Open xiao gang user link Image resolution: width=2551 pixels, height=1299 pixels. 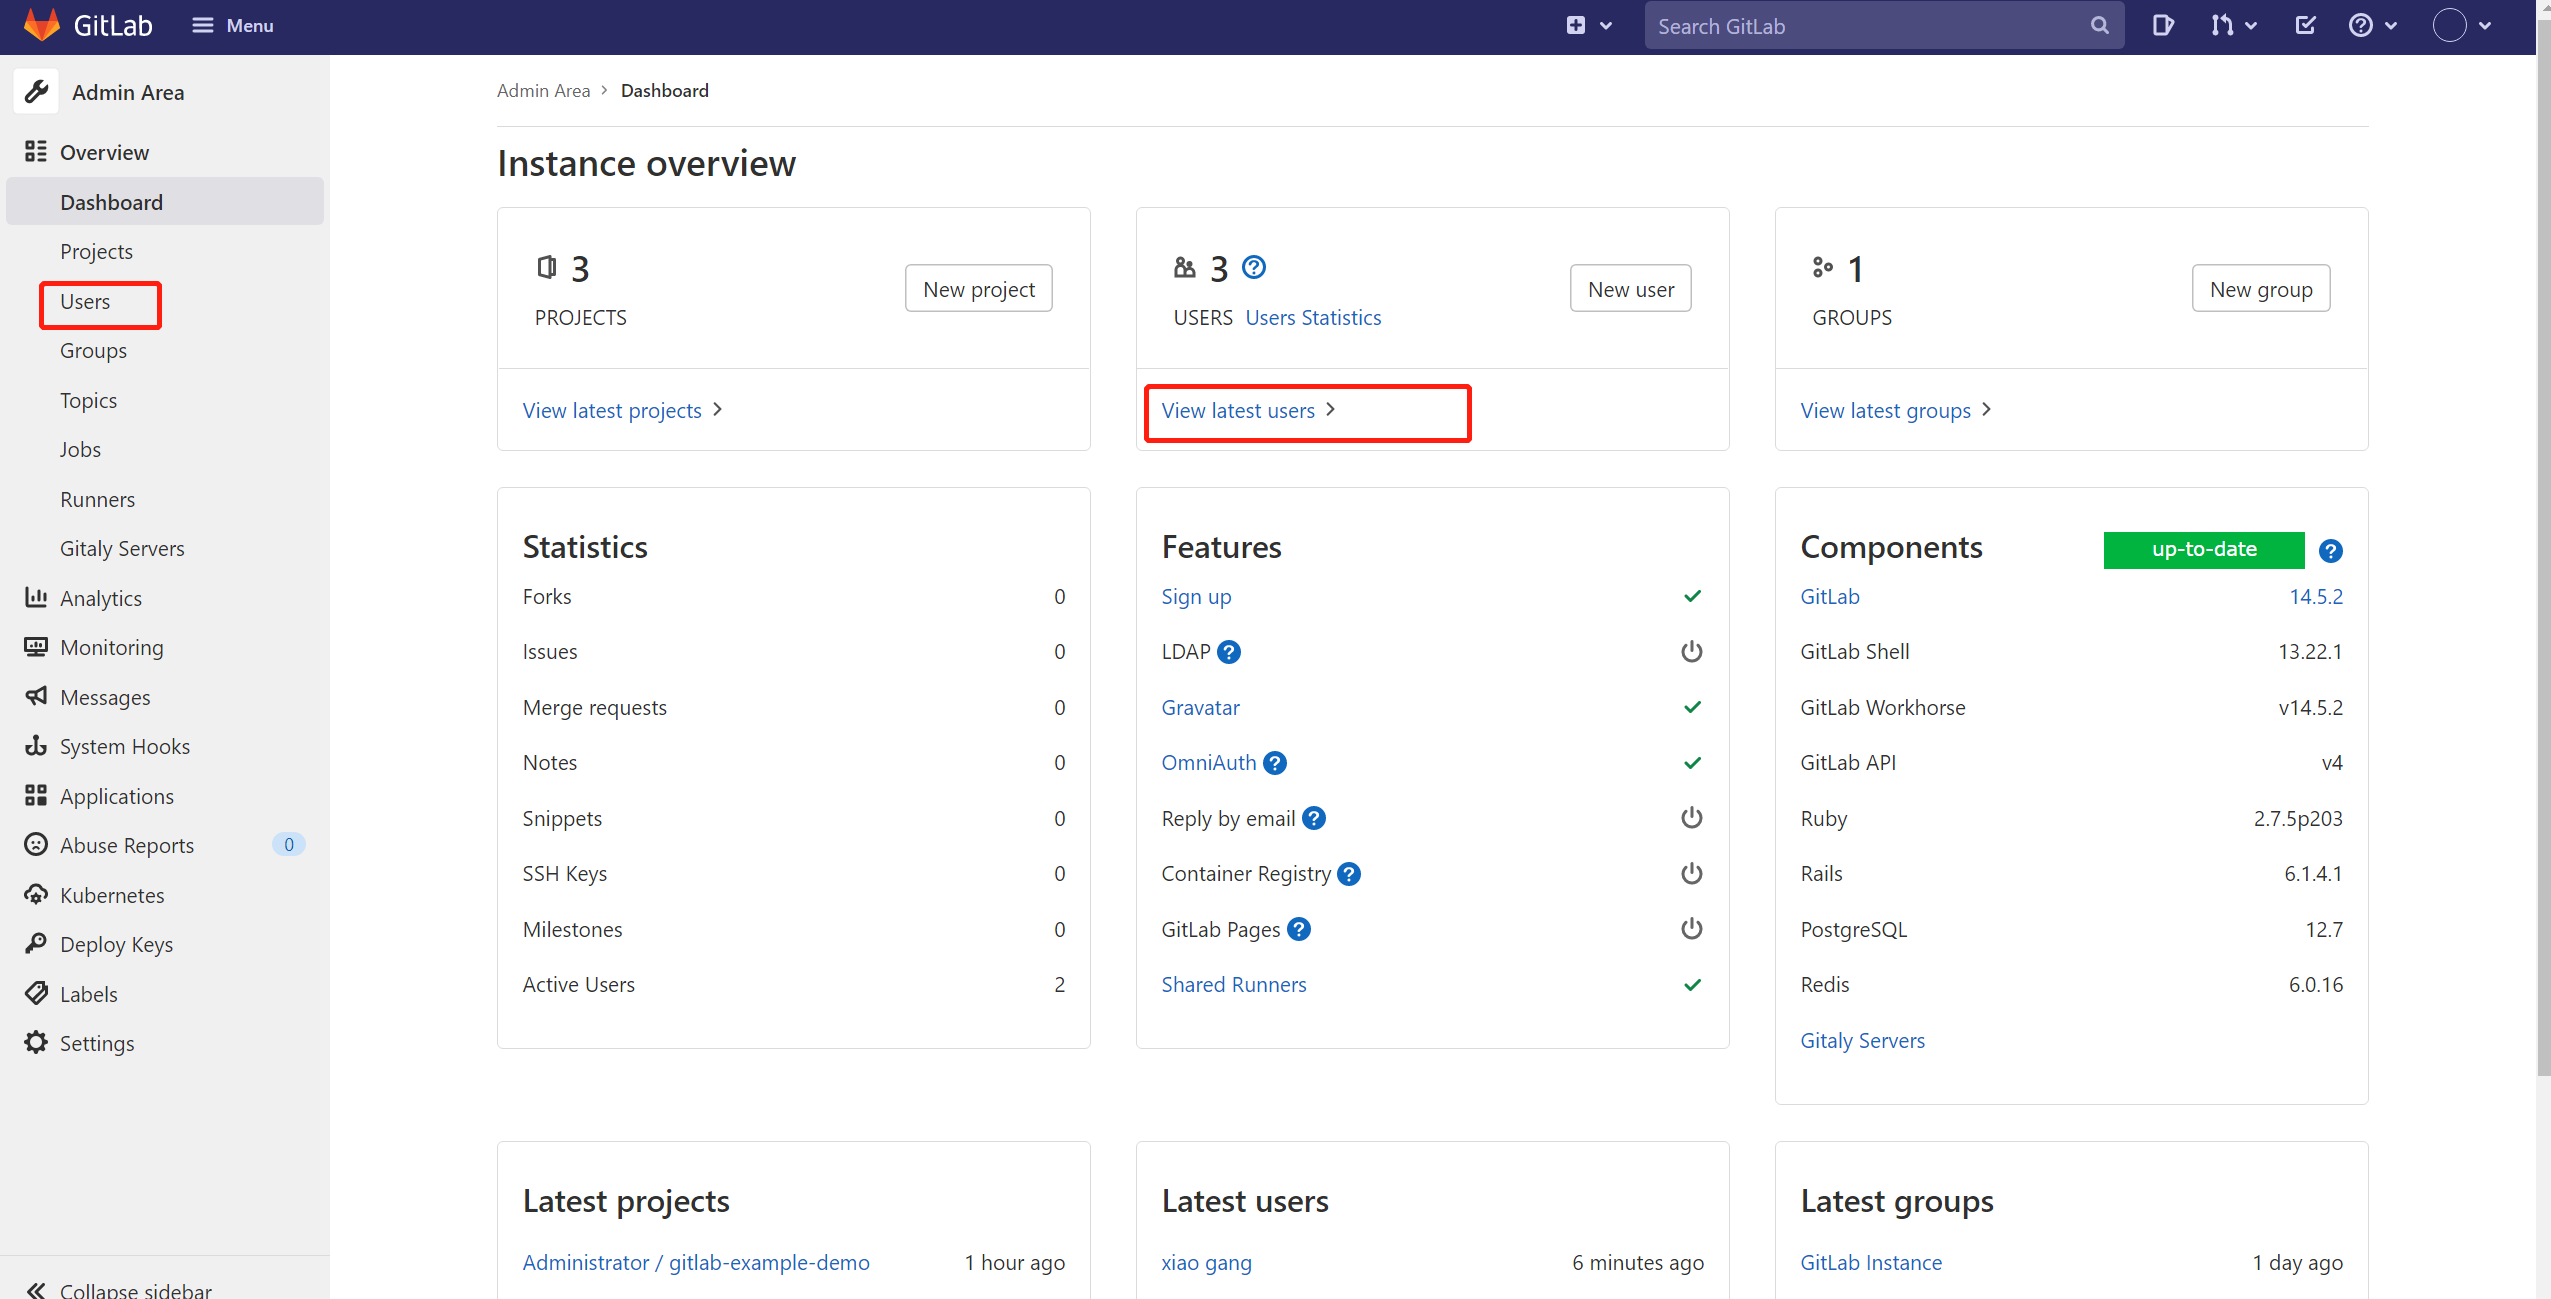1206,1262
